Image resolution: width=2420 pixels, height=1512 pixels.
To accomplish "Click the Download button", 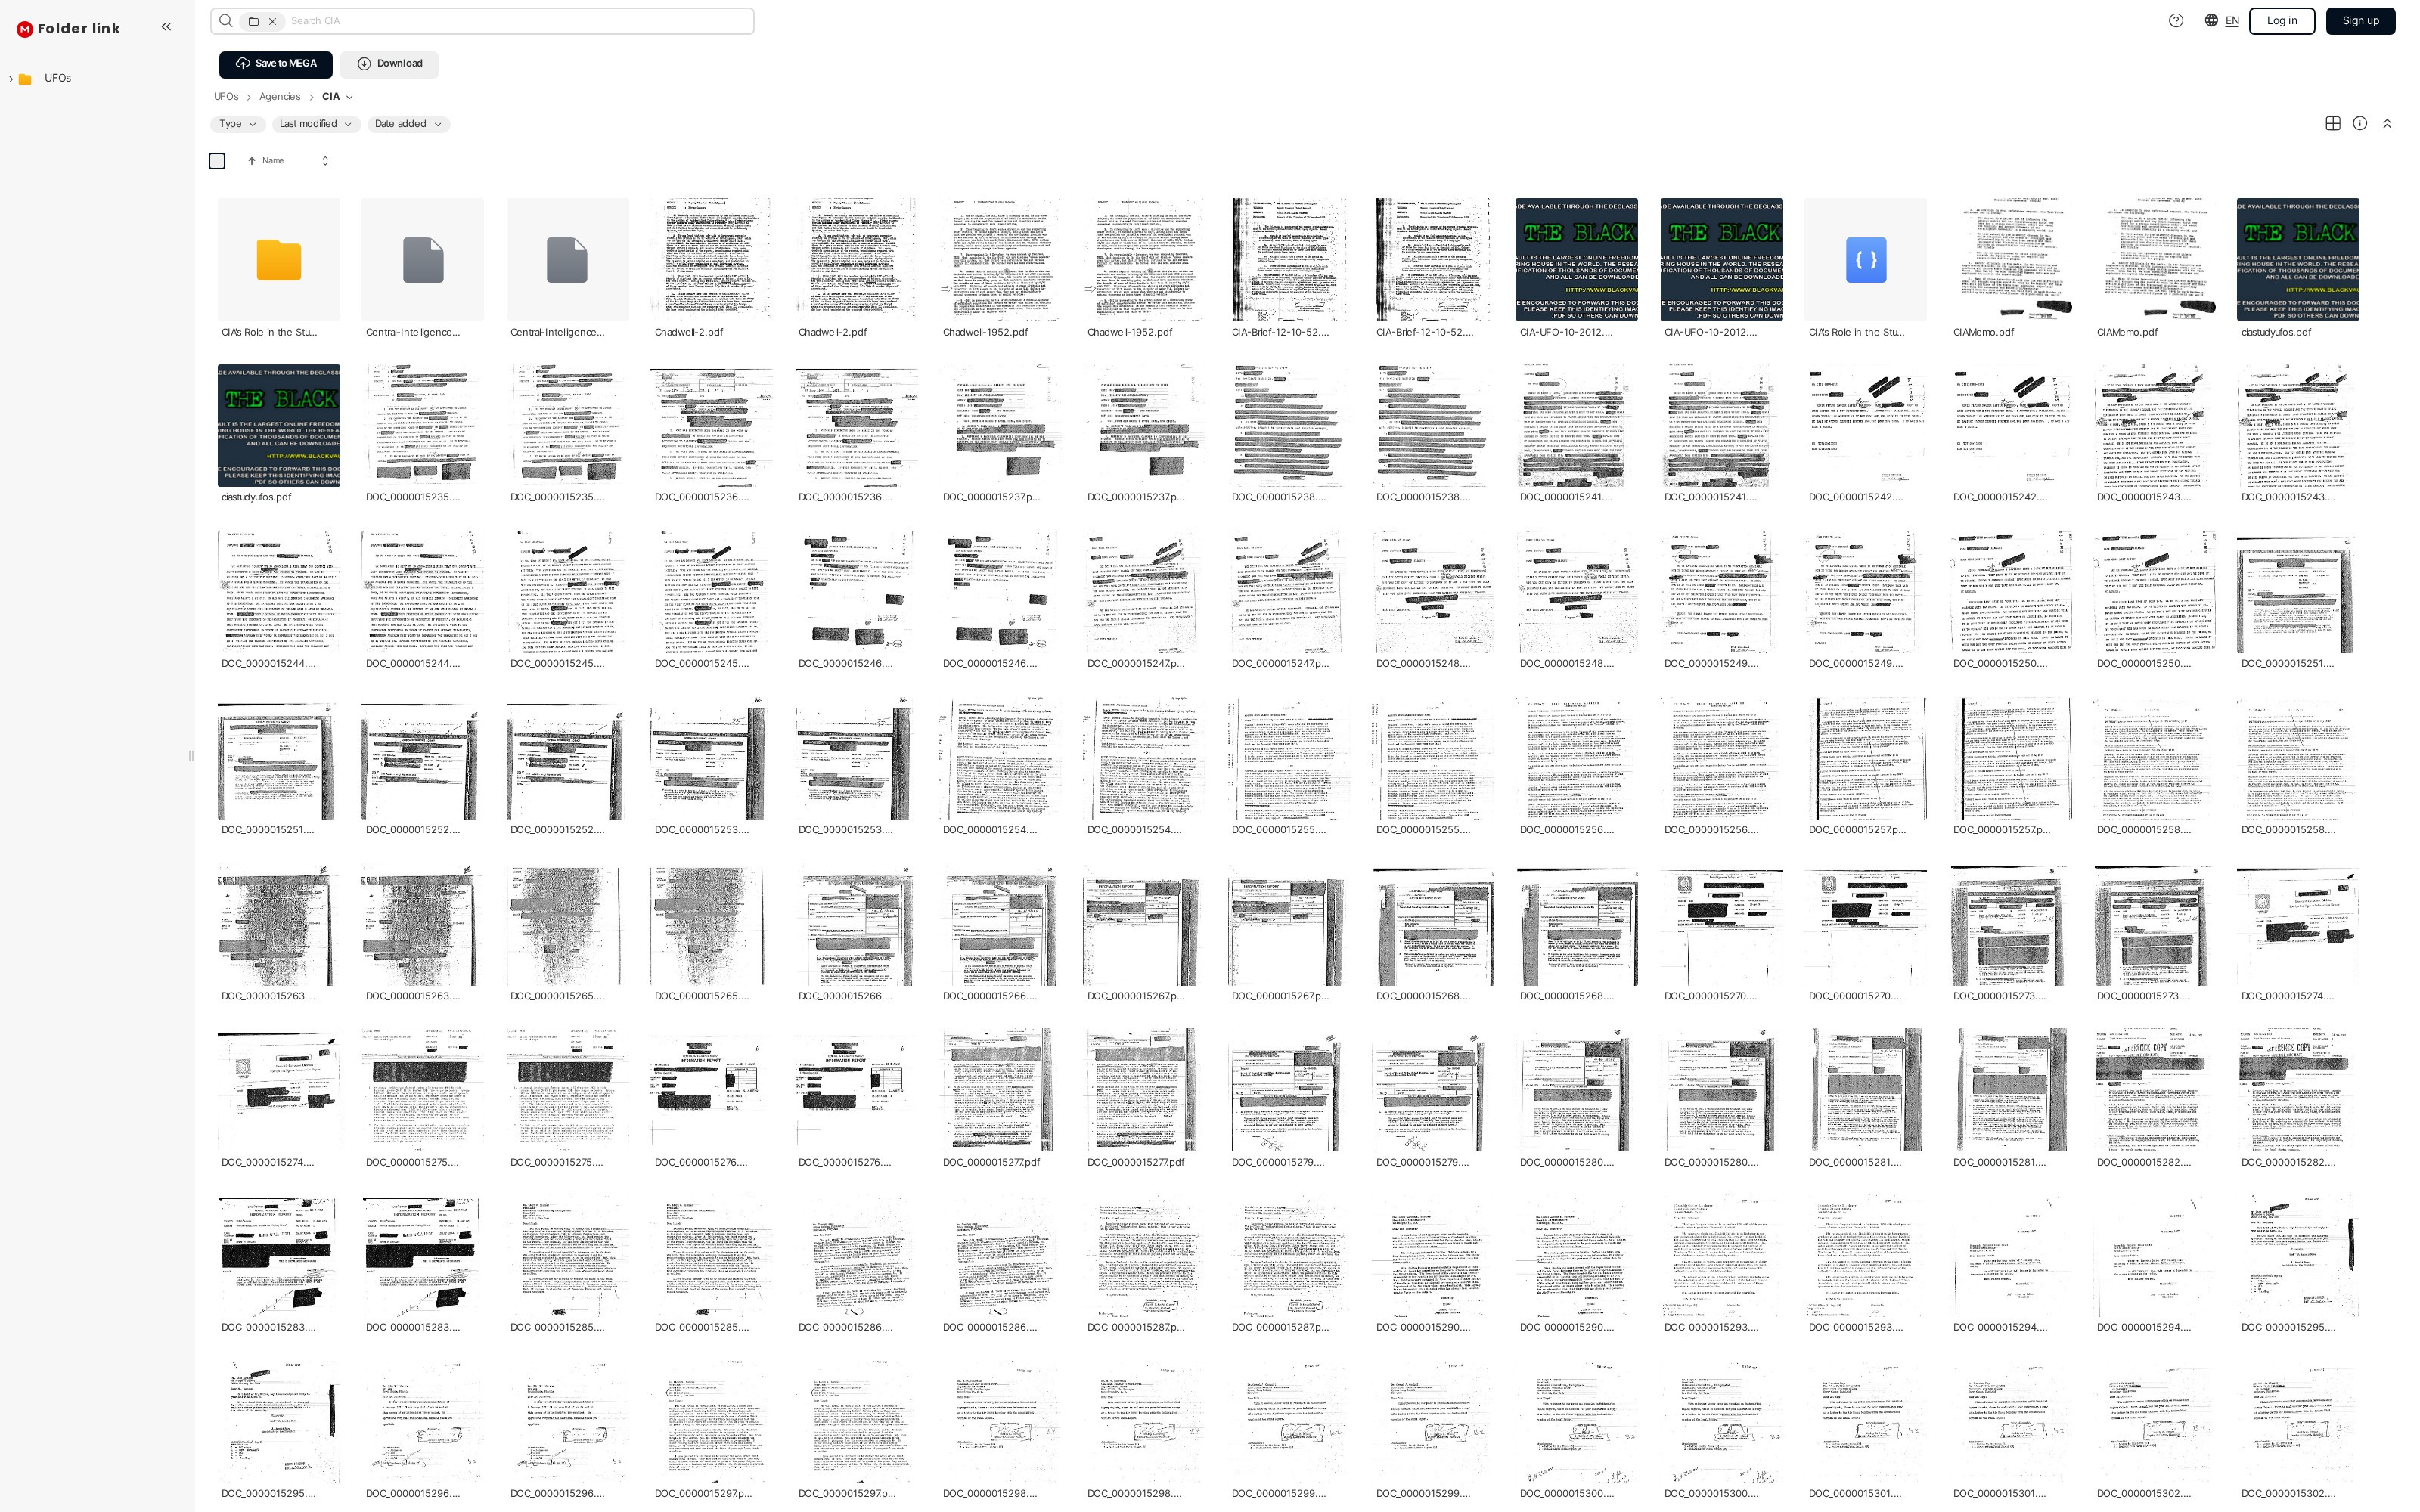I will (389, 64).
